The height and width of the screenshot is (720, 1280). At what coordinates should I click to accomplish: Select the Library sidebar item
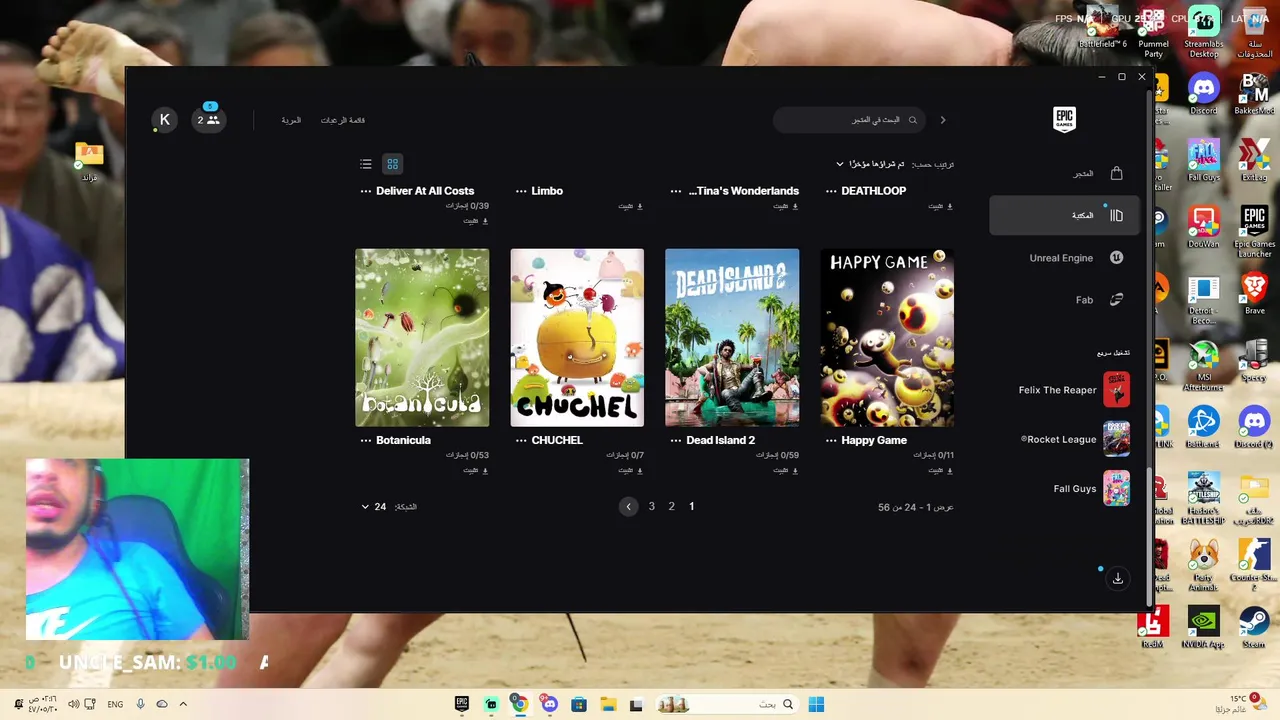(x=1064, y=215)
